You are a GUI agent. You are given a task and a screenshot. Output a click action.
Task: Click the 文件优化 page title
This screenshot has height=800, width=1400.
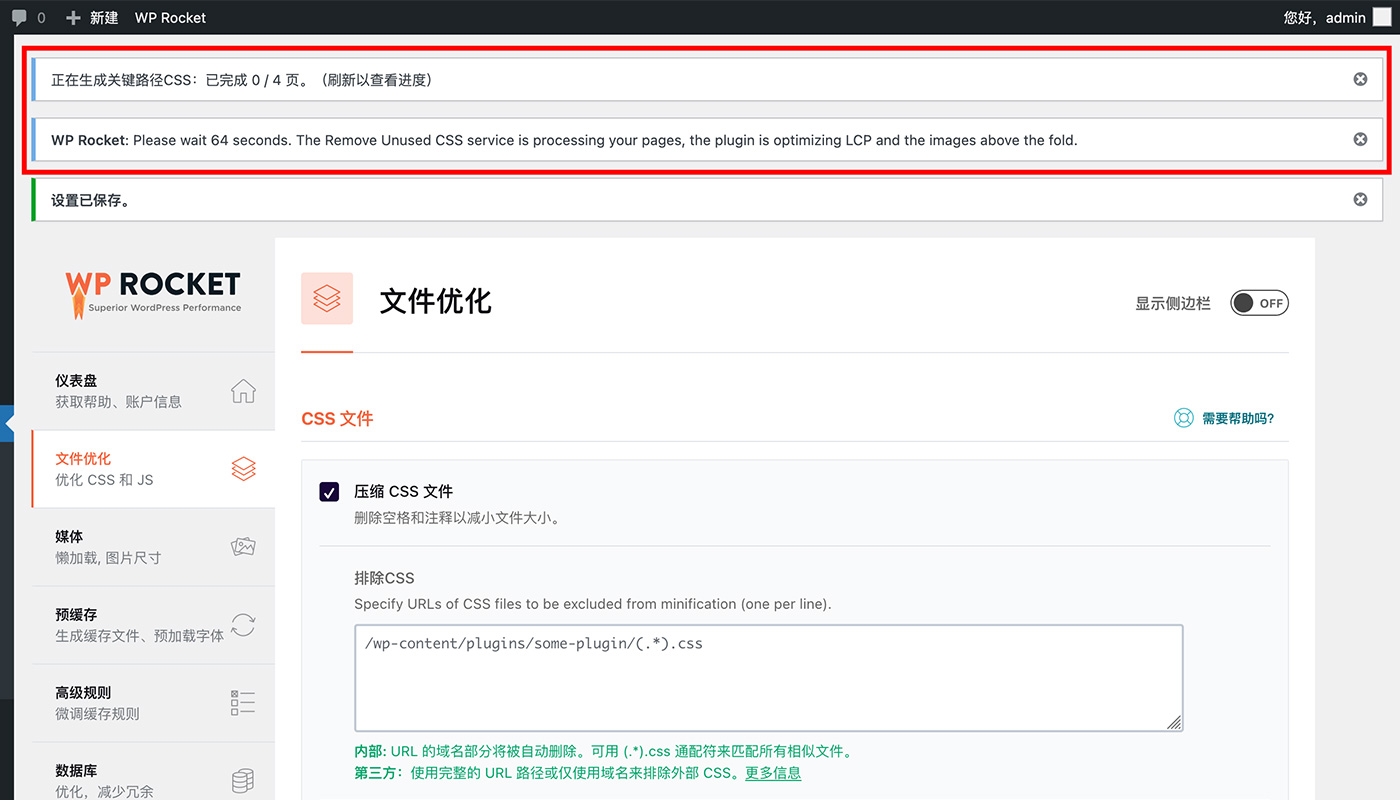[436, 300]
